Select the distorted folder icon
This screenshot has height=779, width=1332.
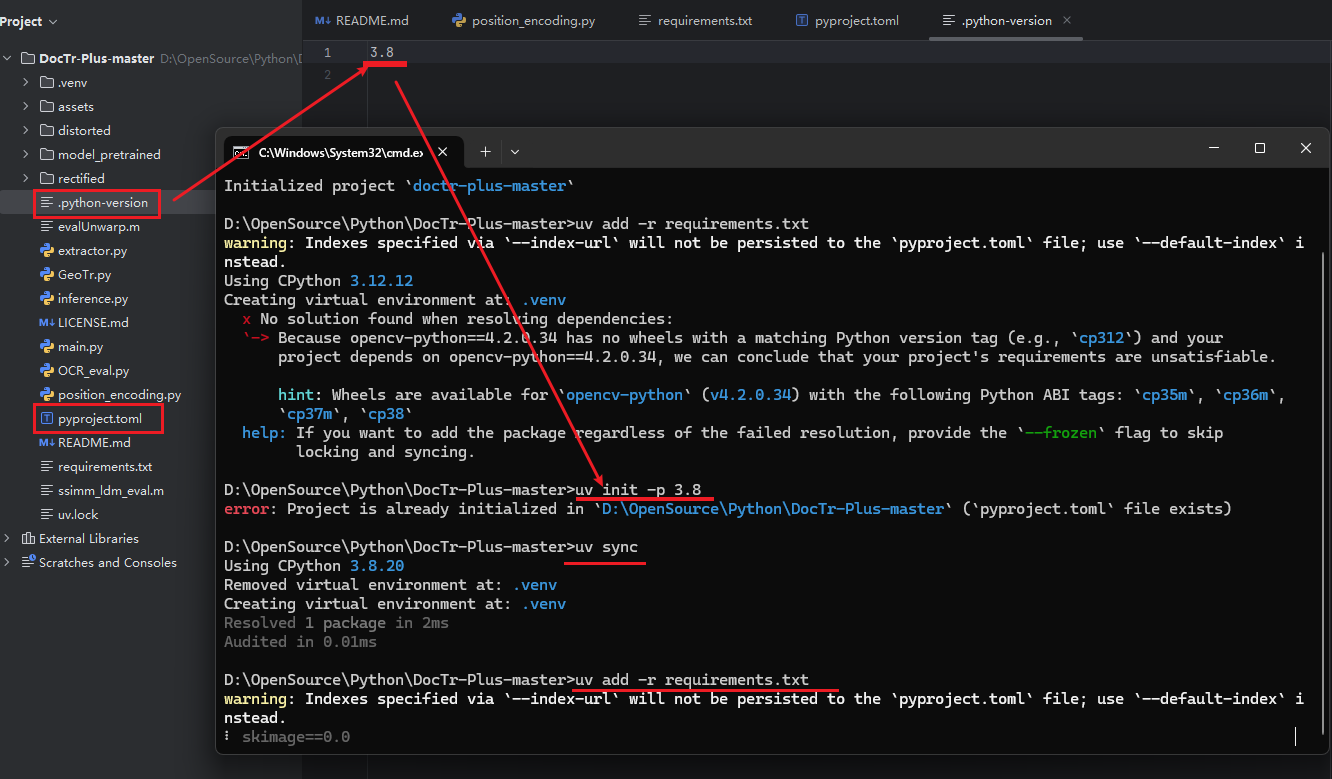[x=47, y=130]
